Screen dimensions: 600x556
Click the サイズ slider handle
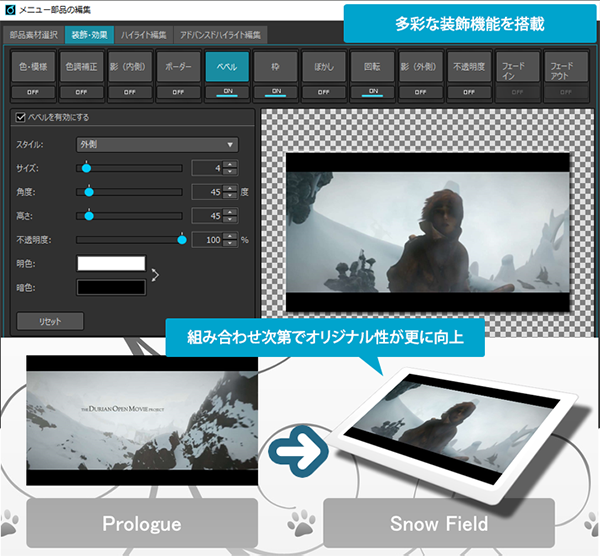(86, 168)
